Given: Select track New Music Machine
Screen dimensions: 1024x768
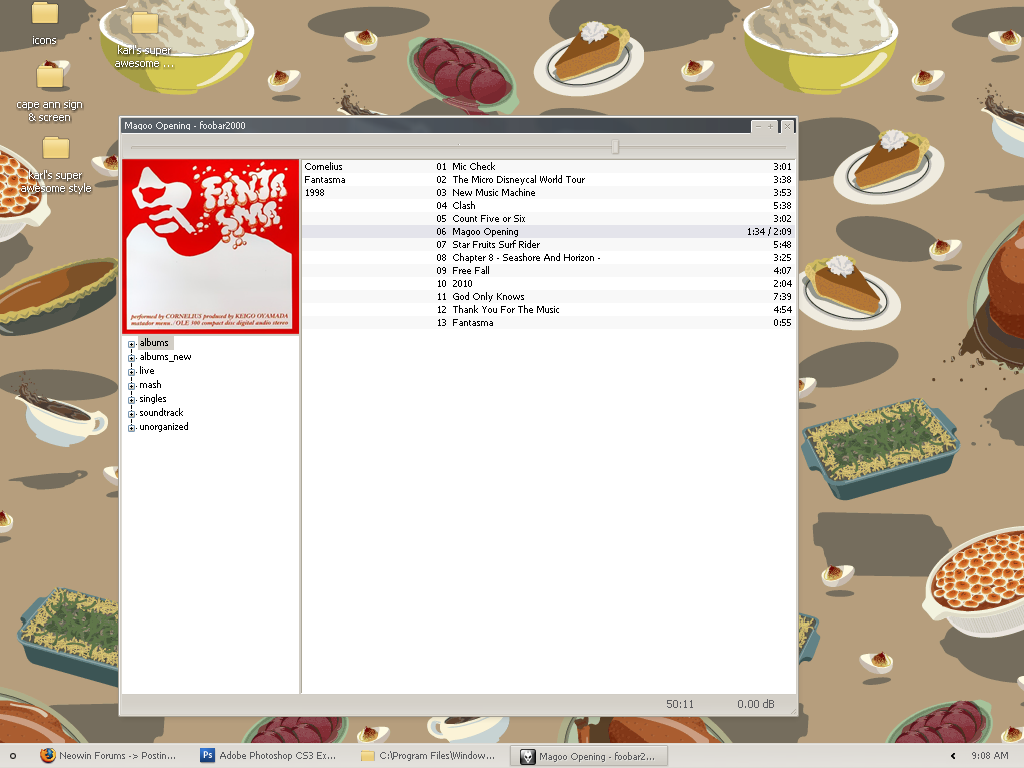Looking at the screenshot, I should pyautogui.click(x=547, y=193).
